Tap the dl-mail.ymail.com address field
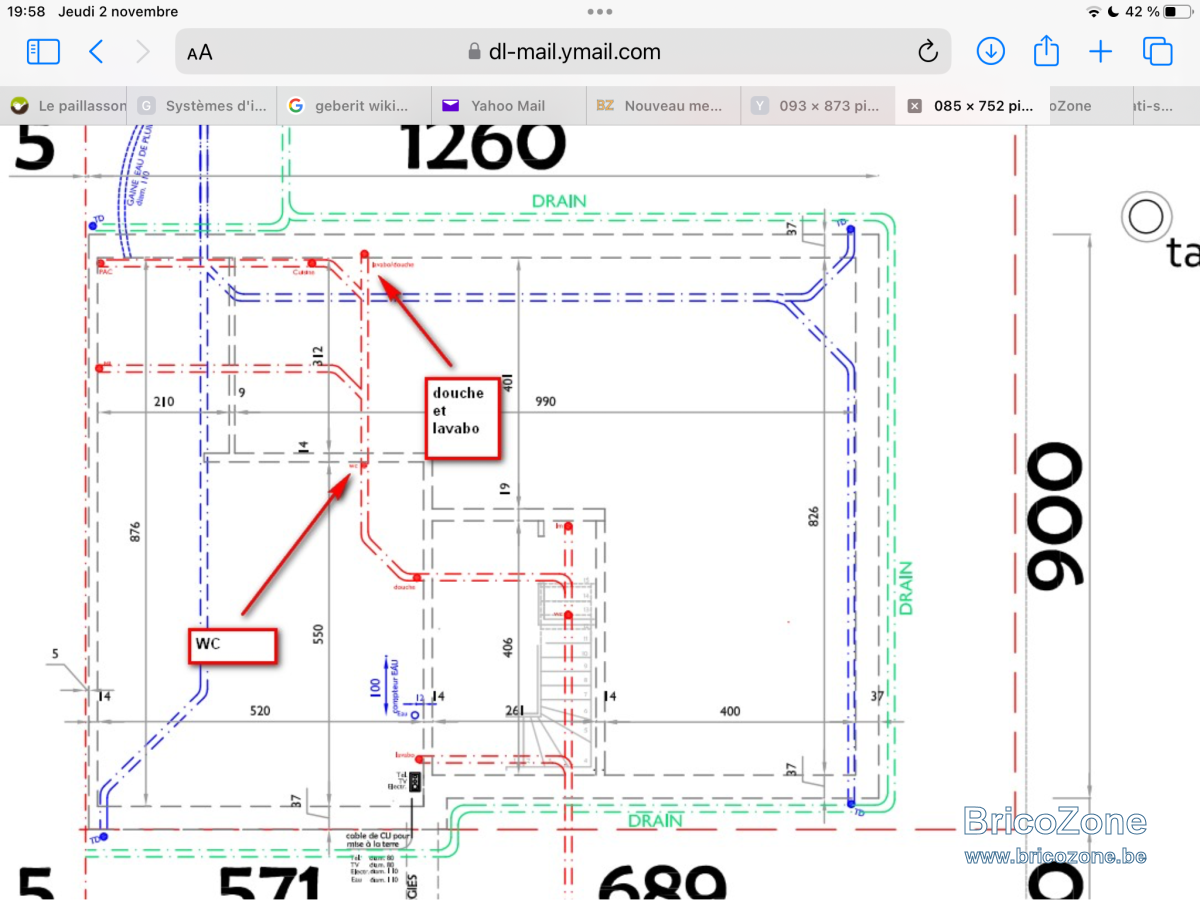The image size is (1200, 900). 563,52
